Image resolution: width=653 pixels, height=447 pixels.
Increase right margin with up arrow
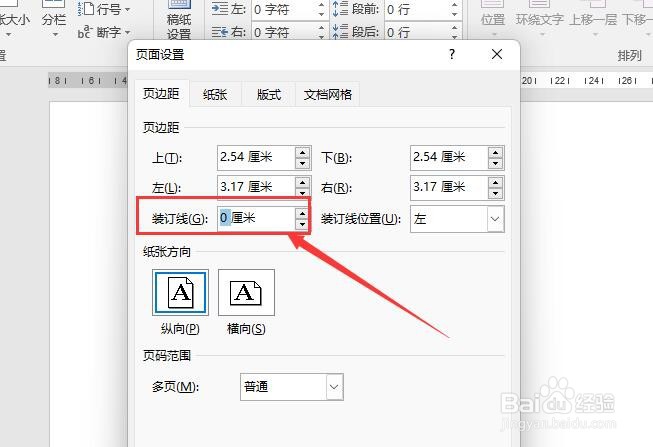coord(496,182)
